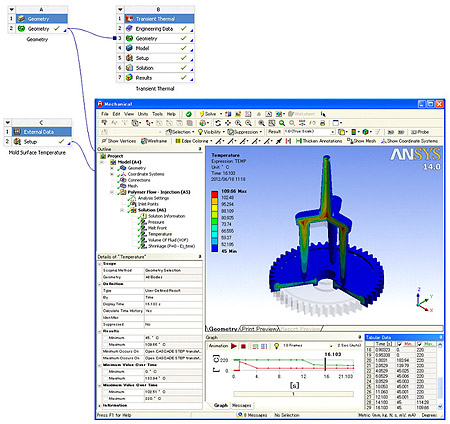Open the Tools menu
This screenshot has height=424, width=450.
pos(157,114)
